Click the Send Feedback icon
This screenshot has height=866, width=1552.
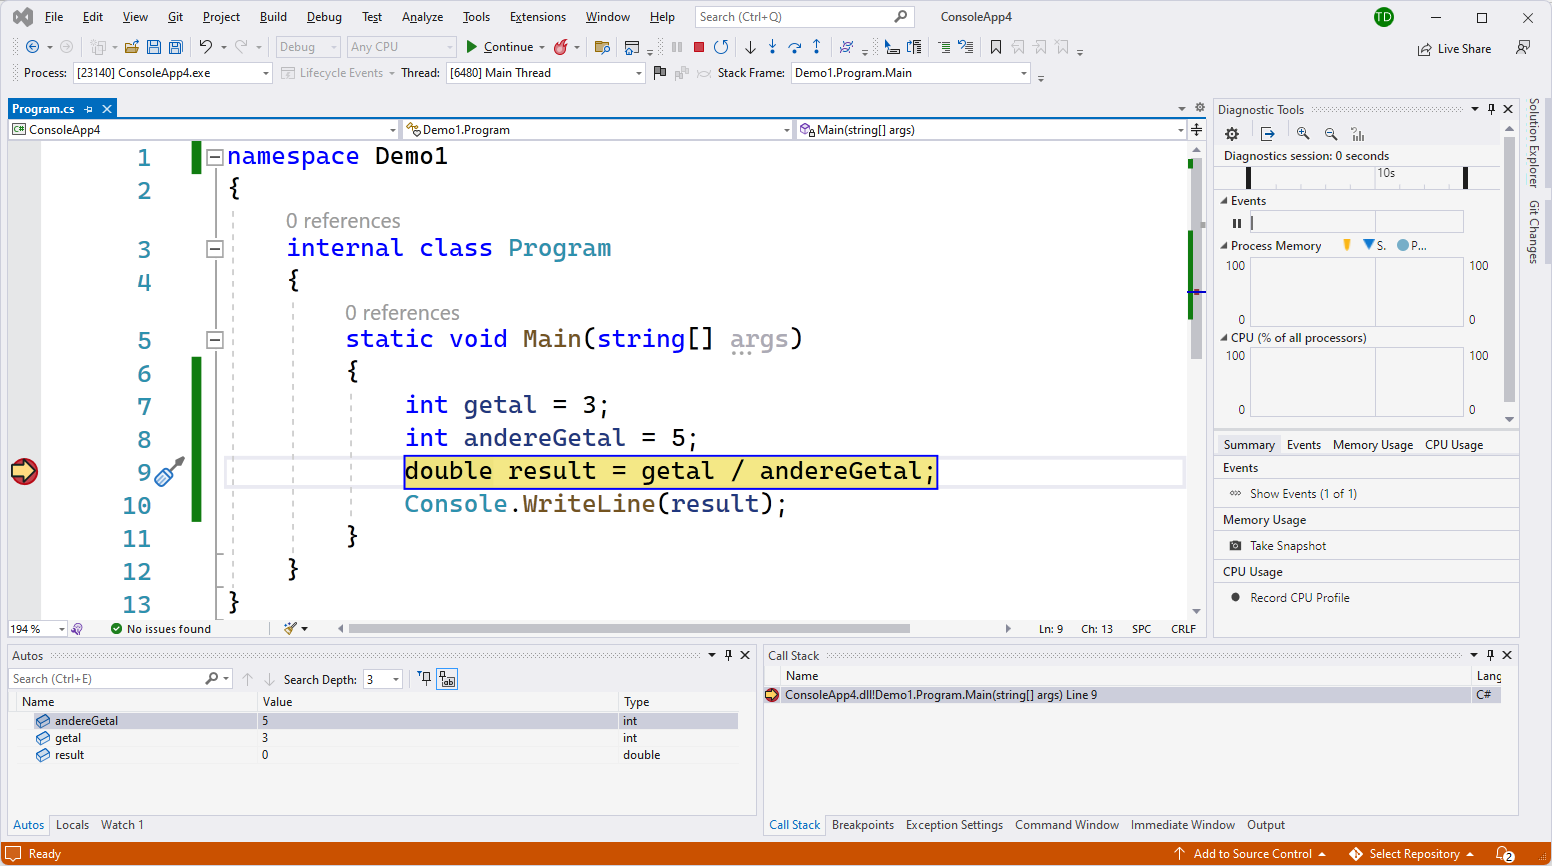click(x=1523, y=48)
